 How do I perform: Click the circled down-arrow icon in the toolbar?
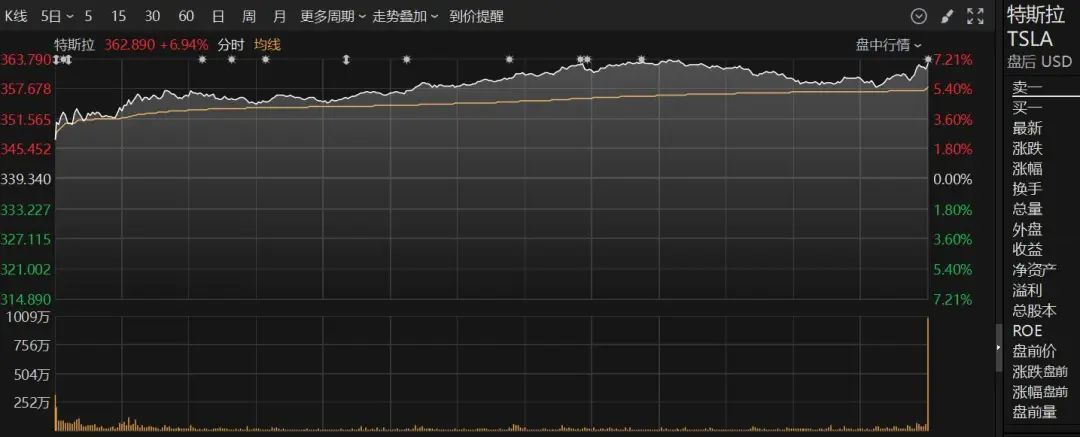tap(919, 16)
